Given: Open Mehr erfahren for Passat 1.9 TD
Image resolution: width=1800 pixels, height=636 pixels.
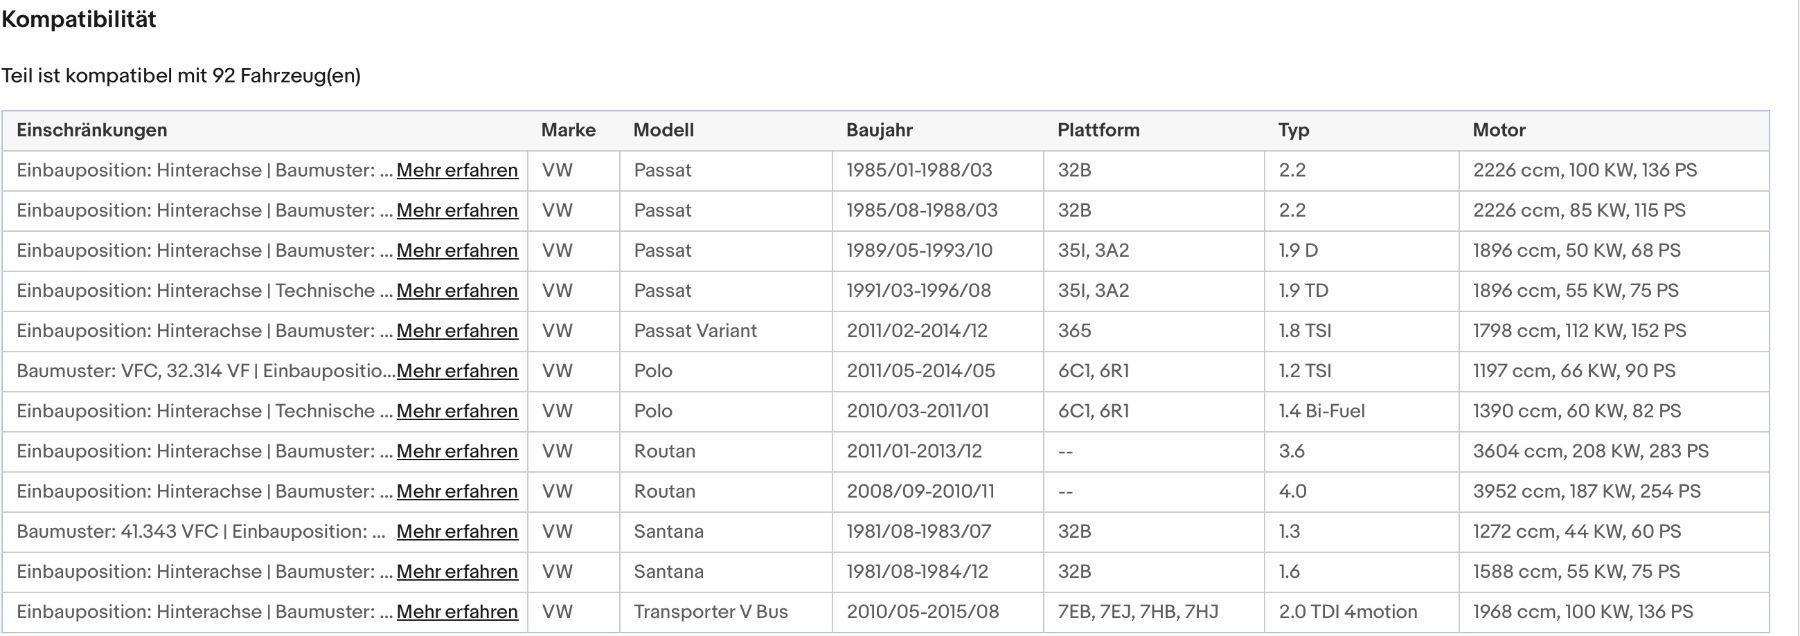Looking at the screenshot, I should pyautogui.click(x=457, y=291).
